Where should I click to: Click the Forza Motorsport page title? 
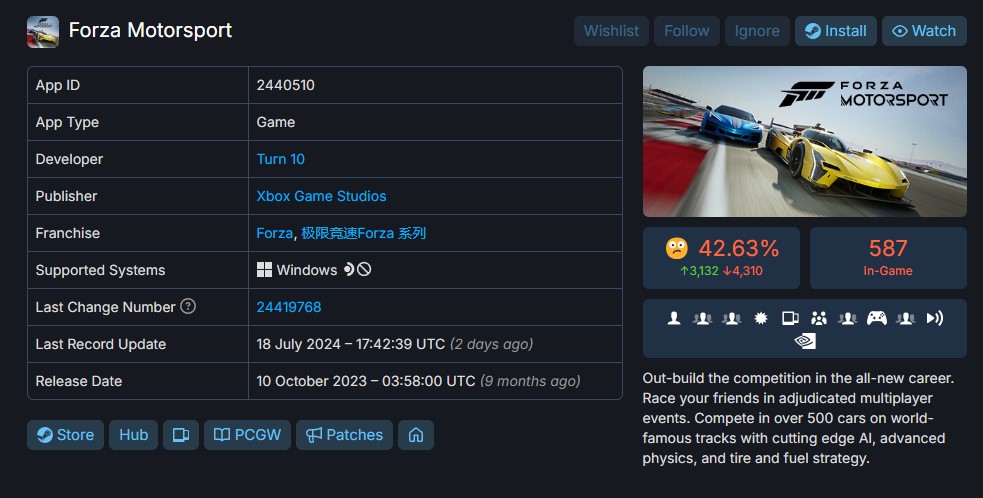(150, 30)
